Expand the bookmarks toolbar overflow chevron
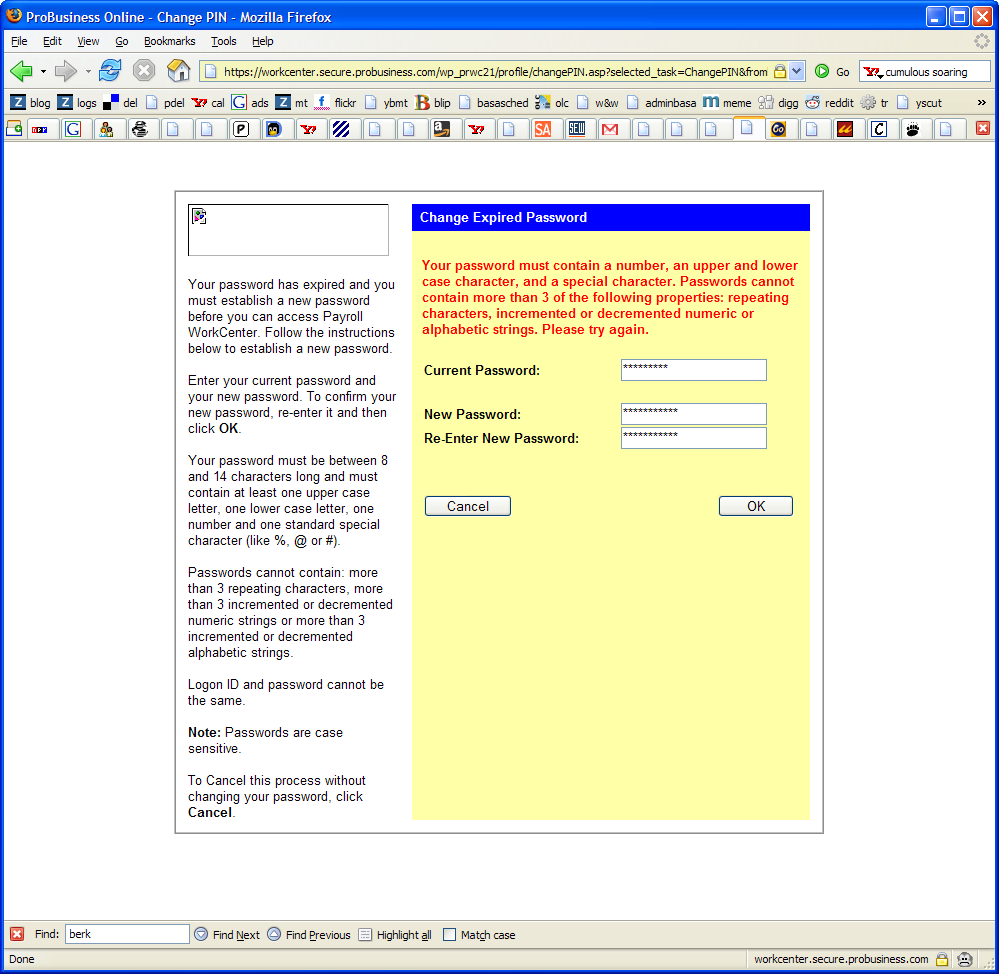 coord(981,102)
